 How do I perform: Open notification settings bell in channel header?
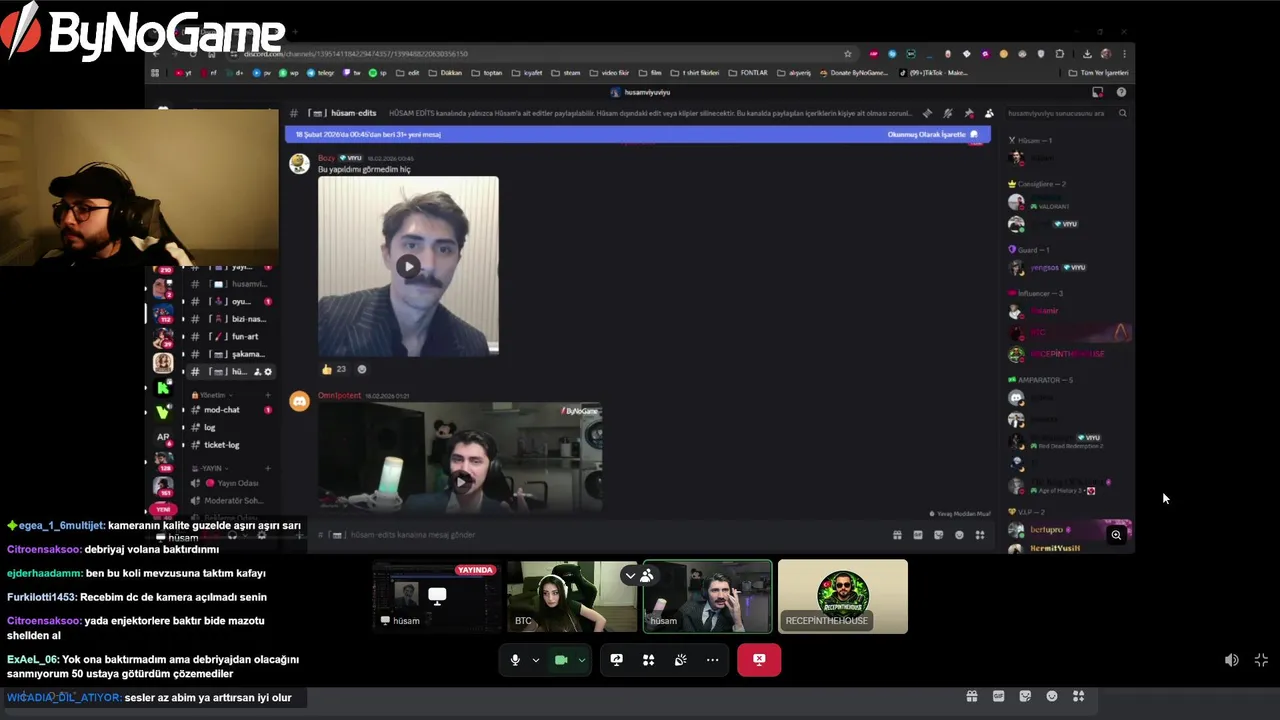coord(948,113)
